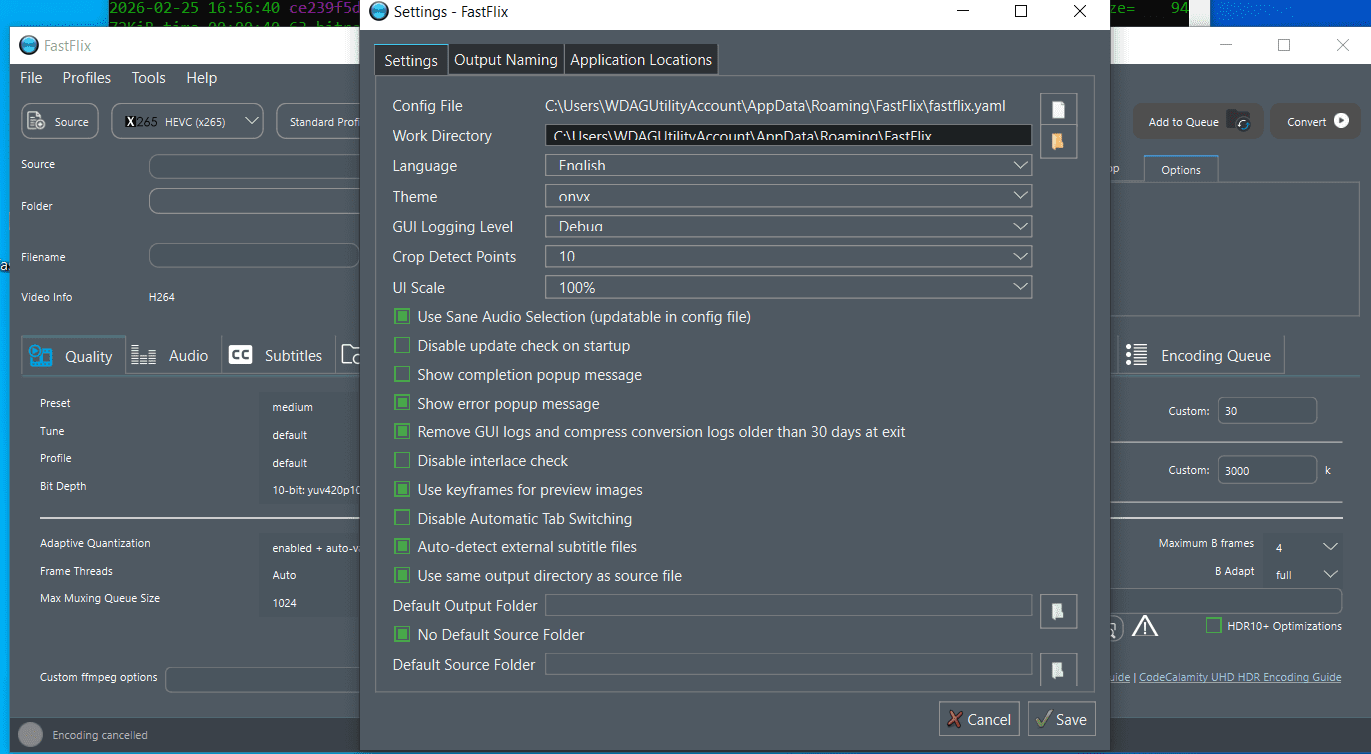Open Subtitles tab via CC icon
This screenshot has height=754, width=1371.
(241, 355)
